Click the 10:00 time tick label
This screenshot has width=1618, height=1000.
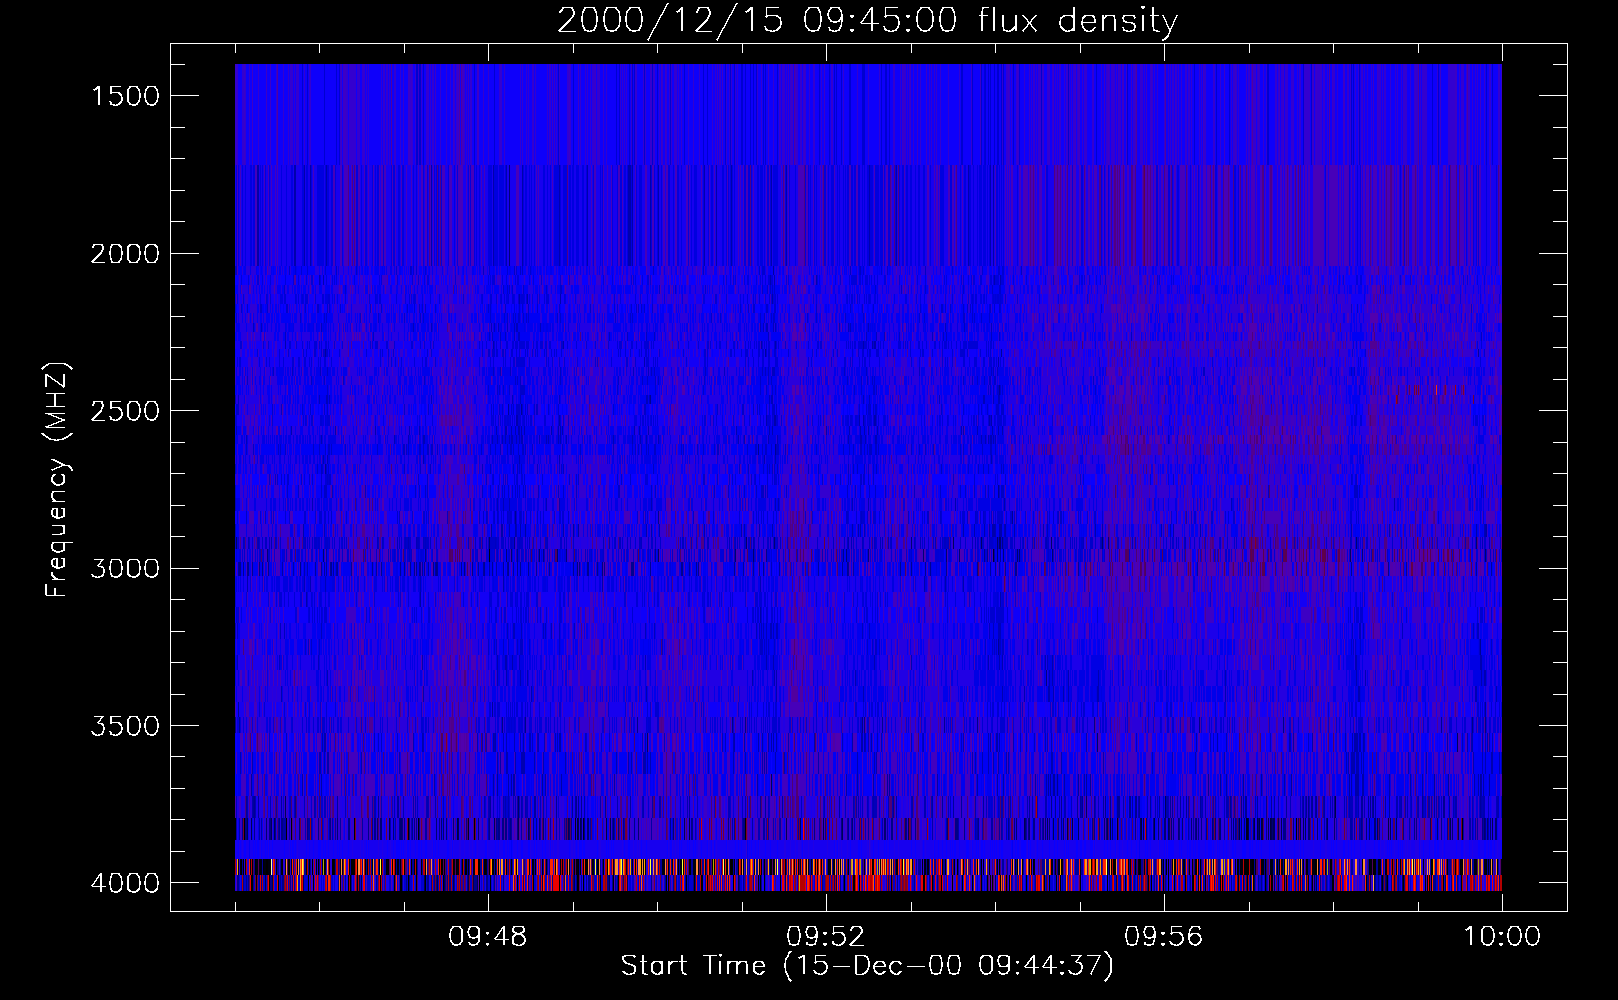(x=1501, y=937)
